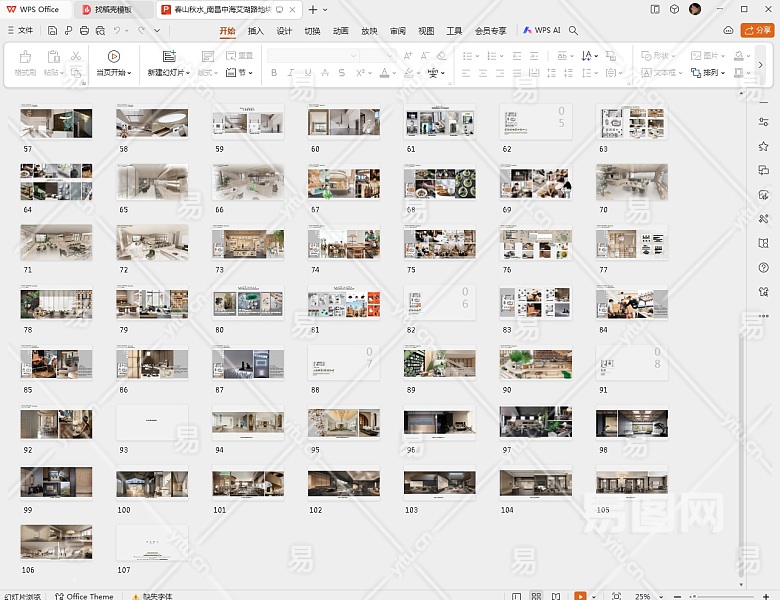Screen dimensions: 780x600
Task: Select slide thumbnail number 82
Action: [440, 303]
